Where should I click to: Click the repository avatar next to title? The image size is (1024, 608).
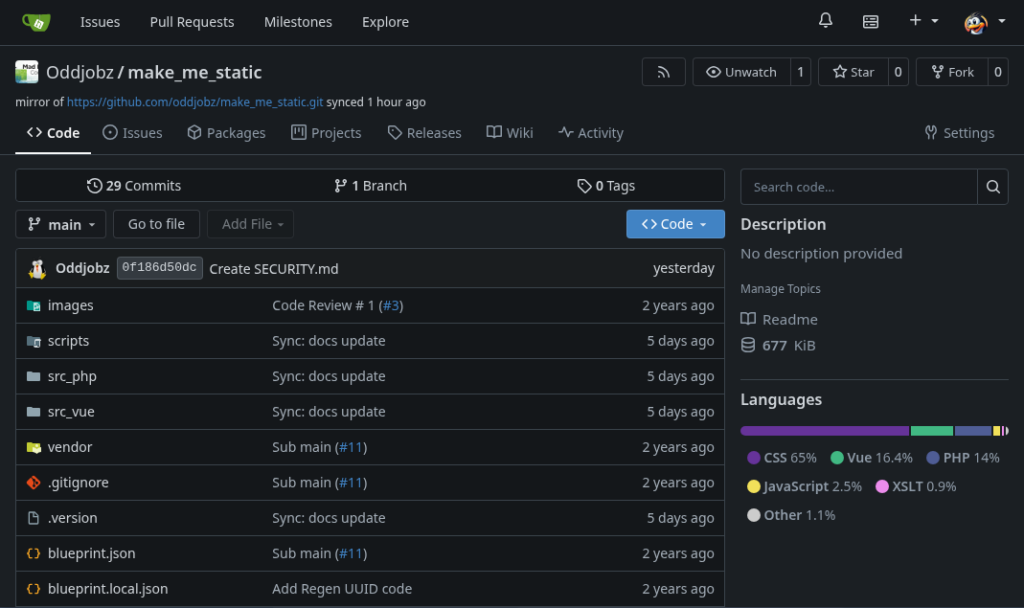27,72
